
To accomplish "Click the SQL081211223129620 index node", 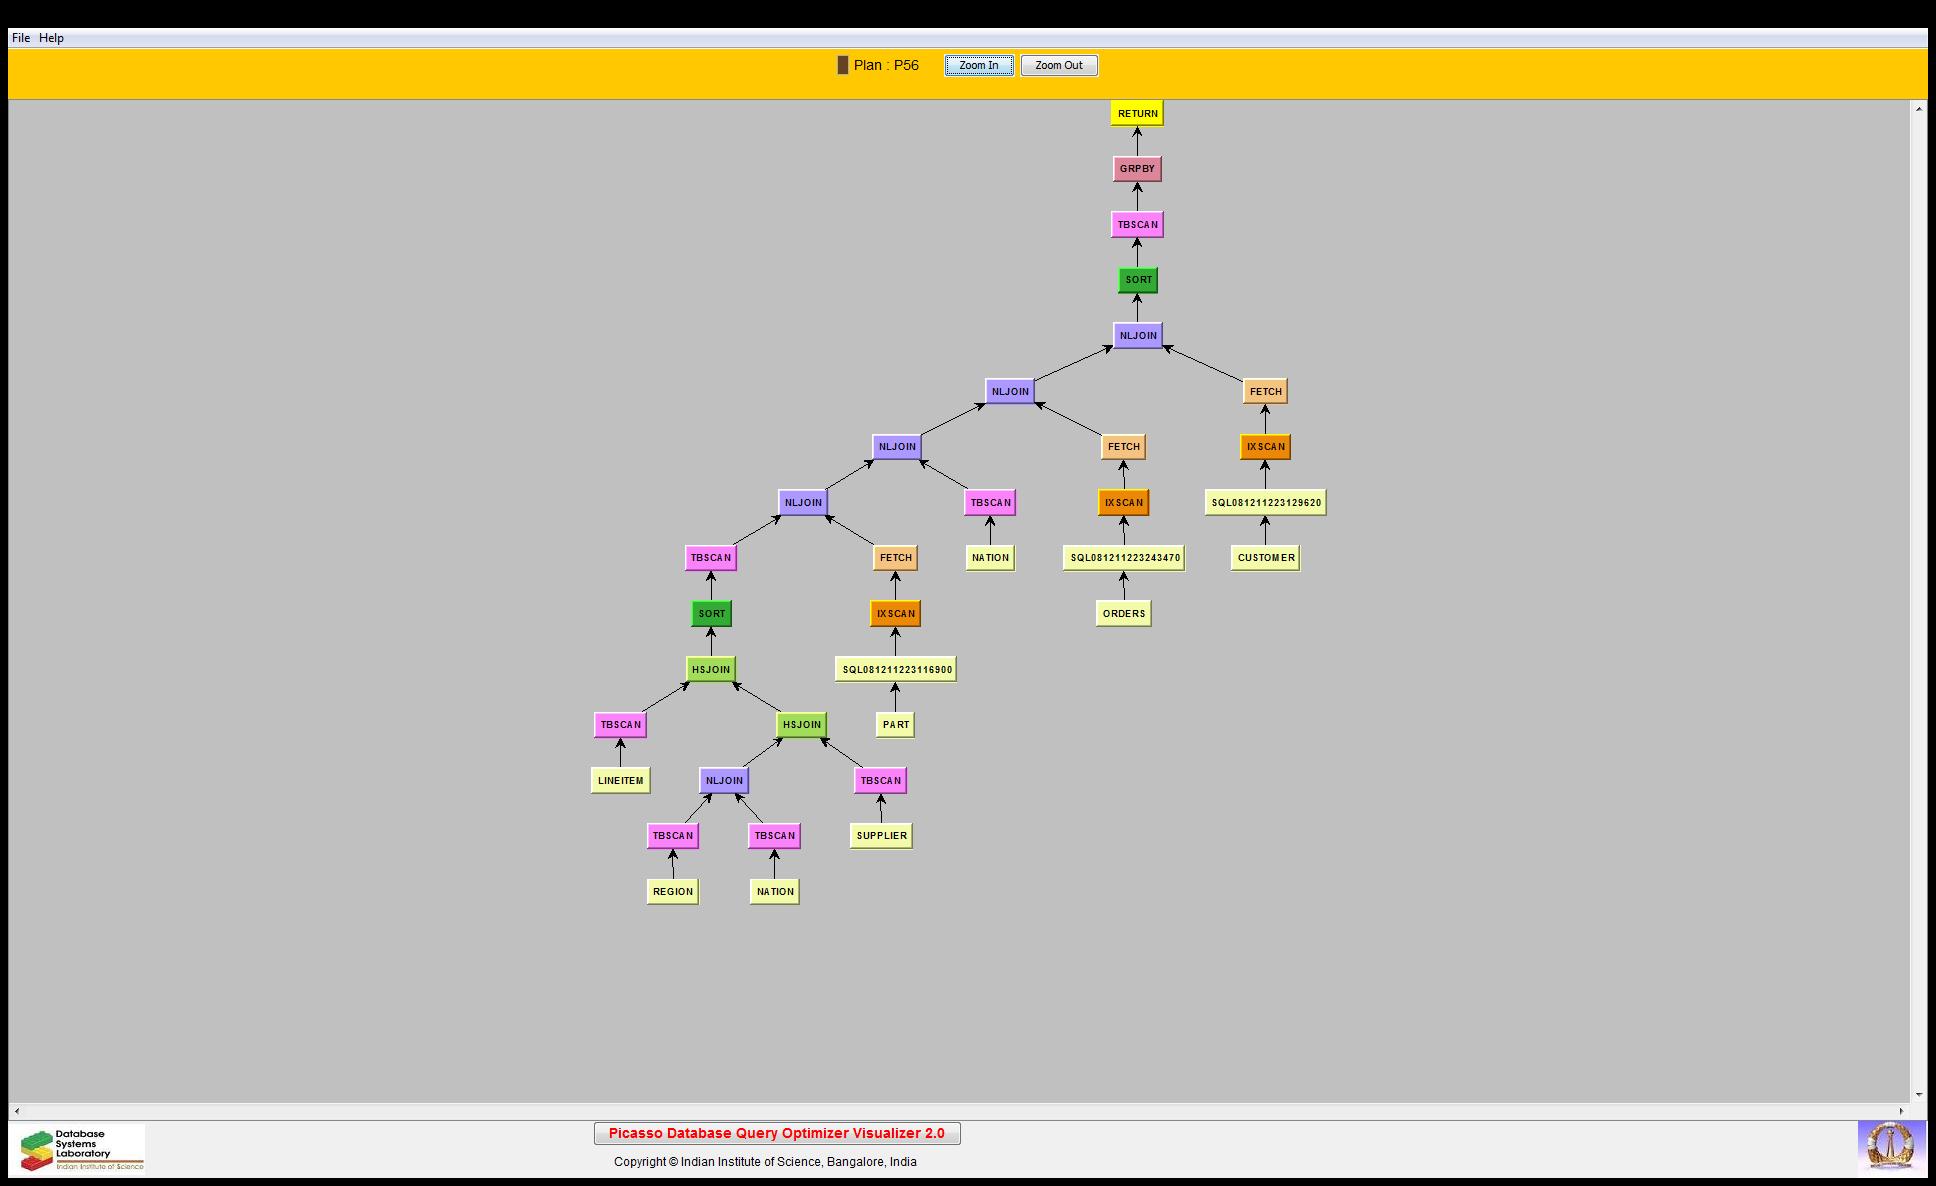I will (x=1265, y=503).
